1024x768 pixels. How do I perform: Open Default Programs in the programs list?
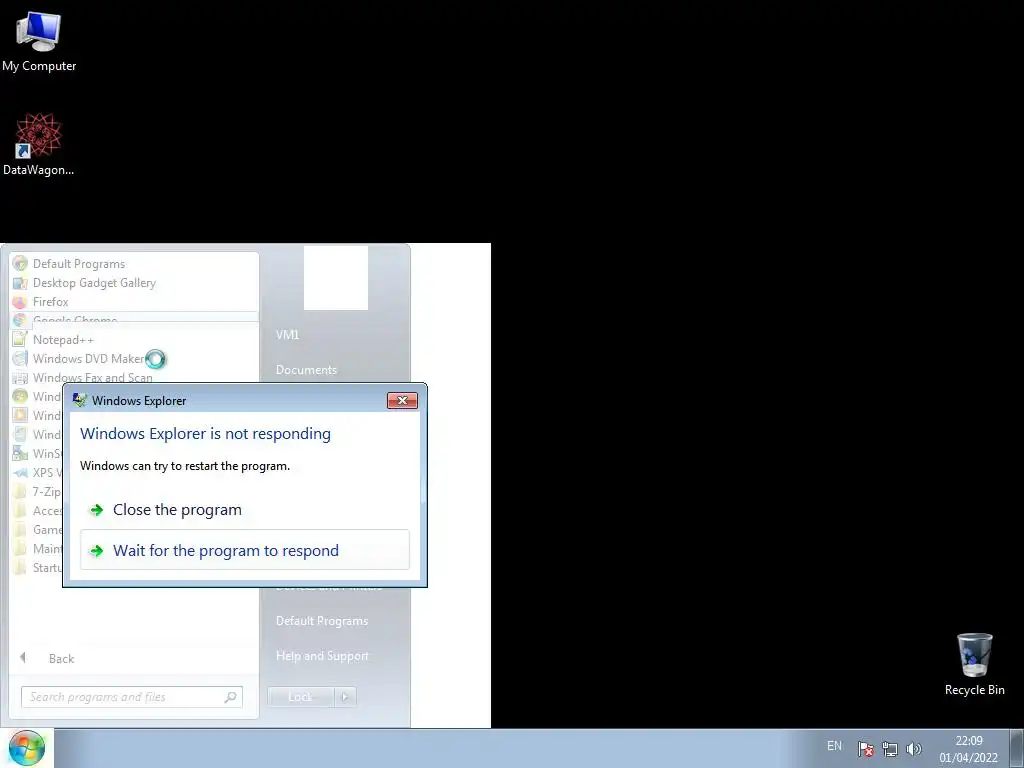click(78, 264)
